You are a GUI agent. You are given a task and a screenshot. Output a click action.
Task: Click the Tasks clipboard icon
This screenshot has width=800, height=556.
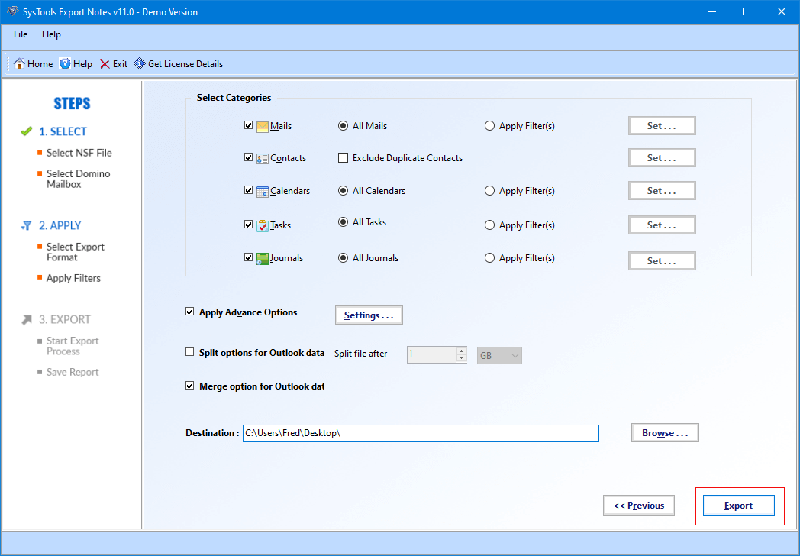point(262,225)
